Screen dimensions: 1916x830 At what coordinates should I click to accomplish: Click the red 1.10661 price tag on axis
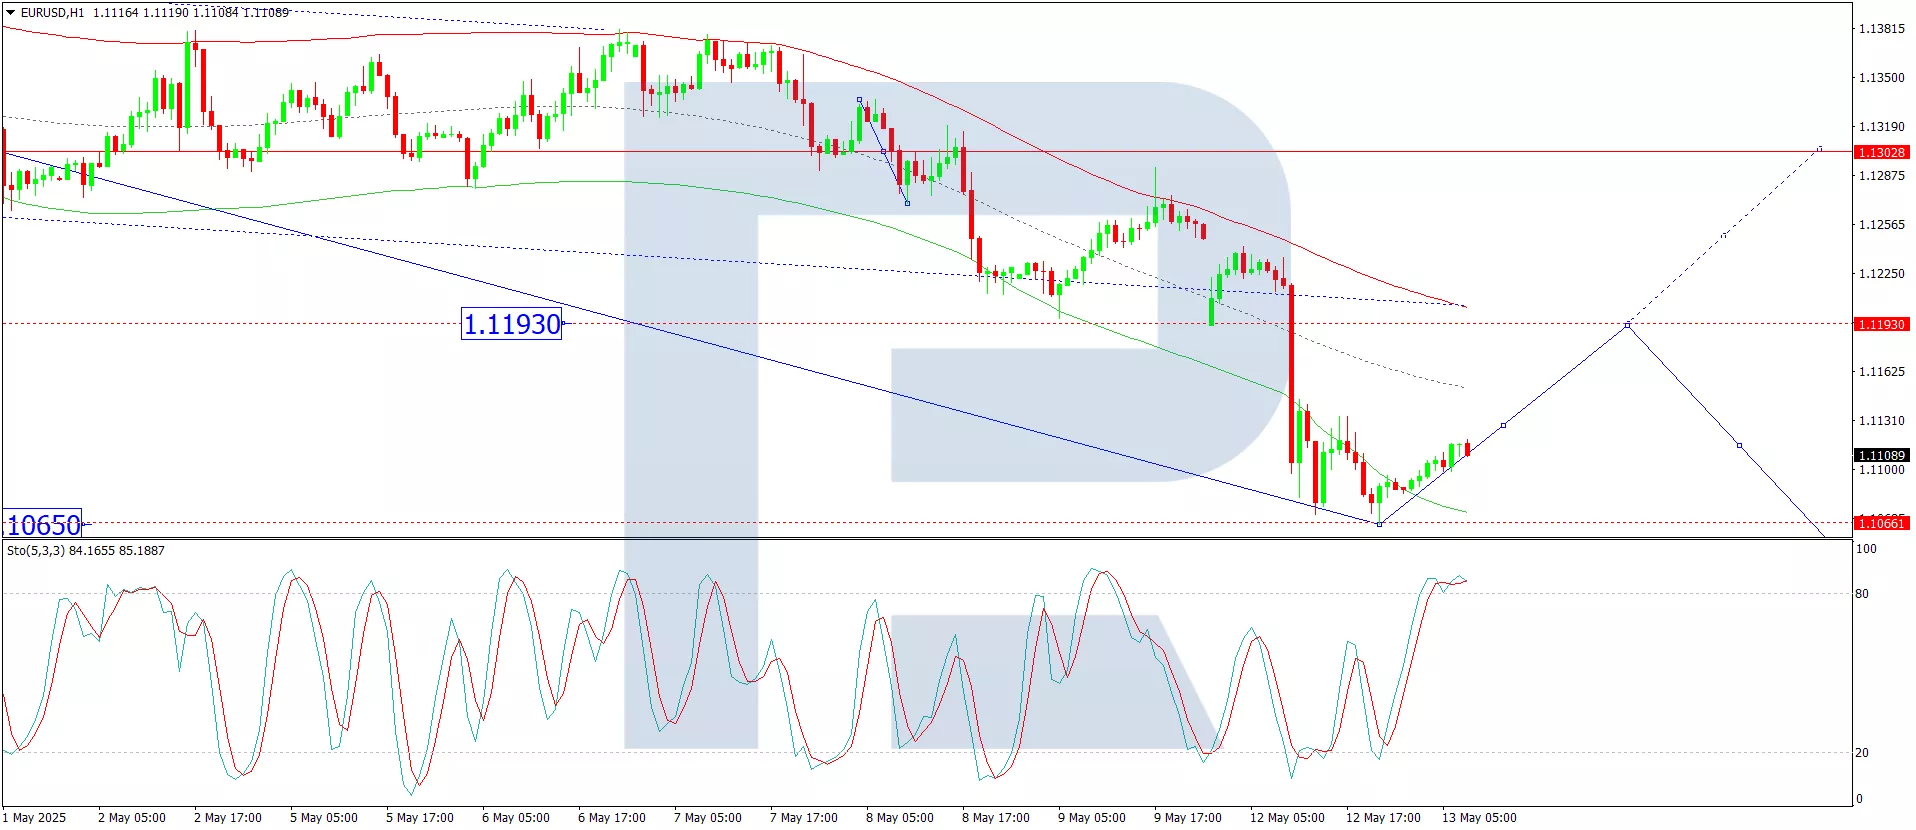coord(1881,523)
